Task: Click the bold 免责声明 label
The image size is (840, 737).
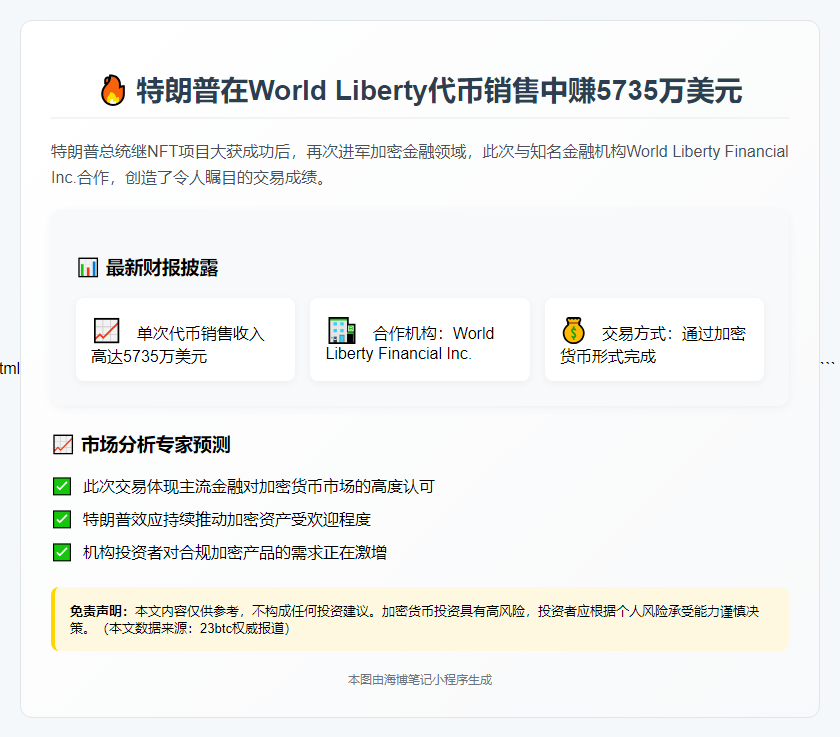Action: [99, 611]
